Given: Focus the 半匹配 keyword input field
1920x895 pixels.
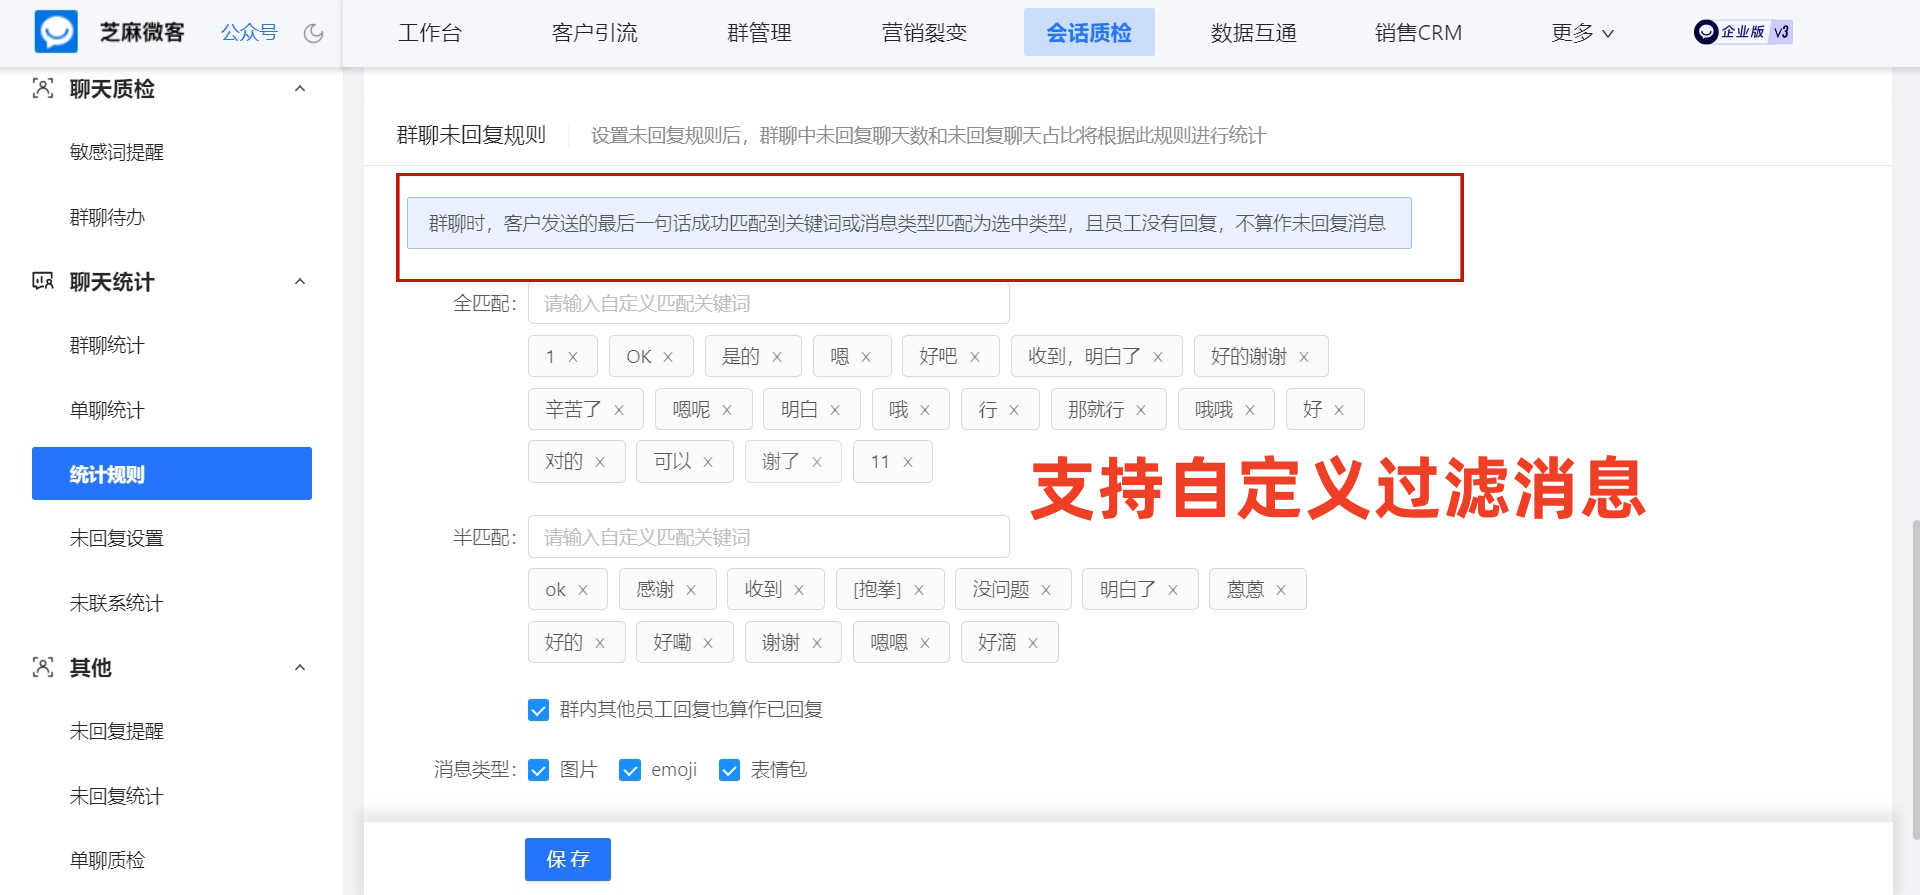Looking at the screenshot, I should pos(769,537).
